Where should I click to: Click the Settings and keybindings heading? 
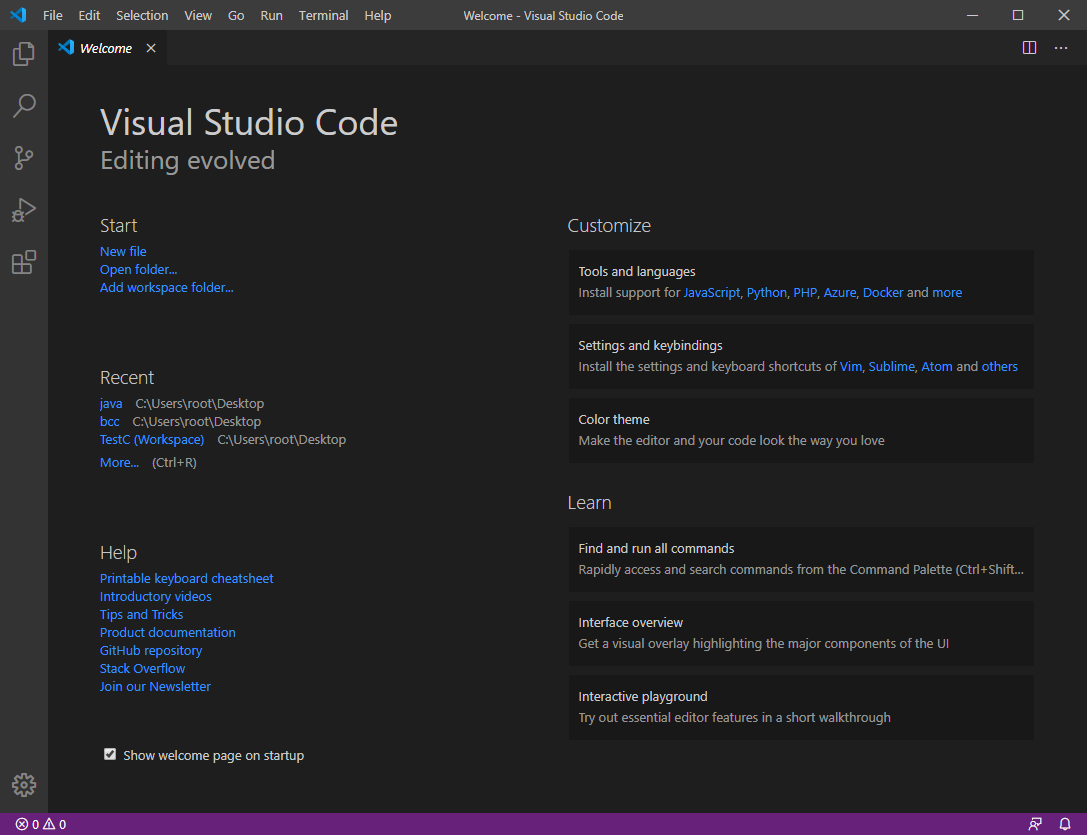coord(650,345)
